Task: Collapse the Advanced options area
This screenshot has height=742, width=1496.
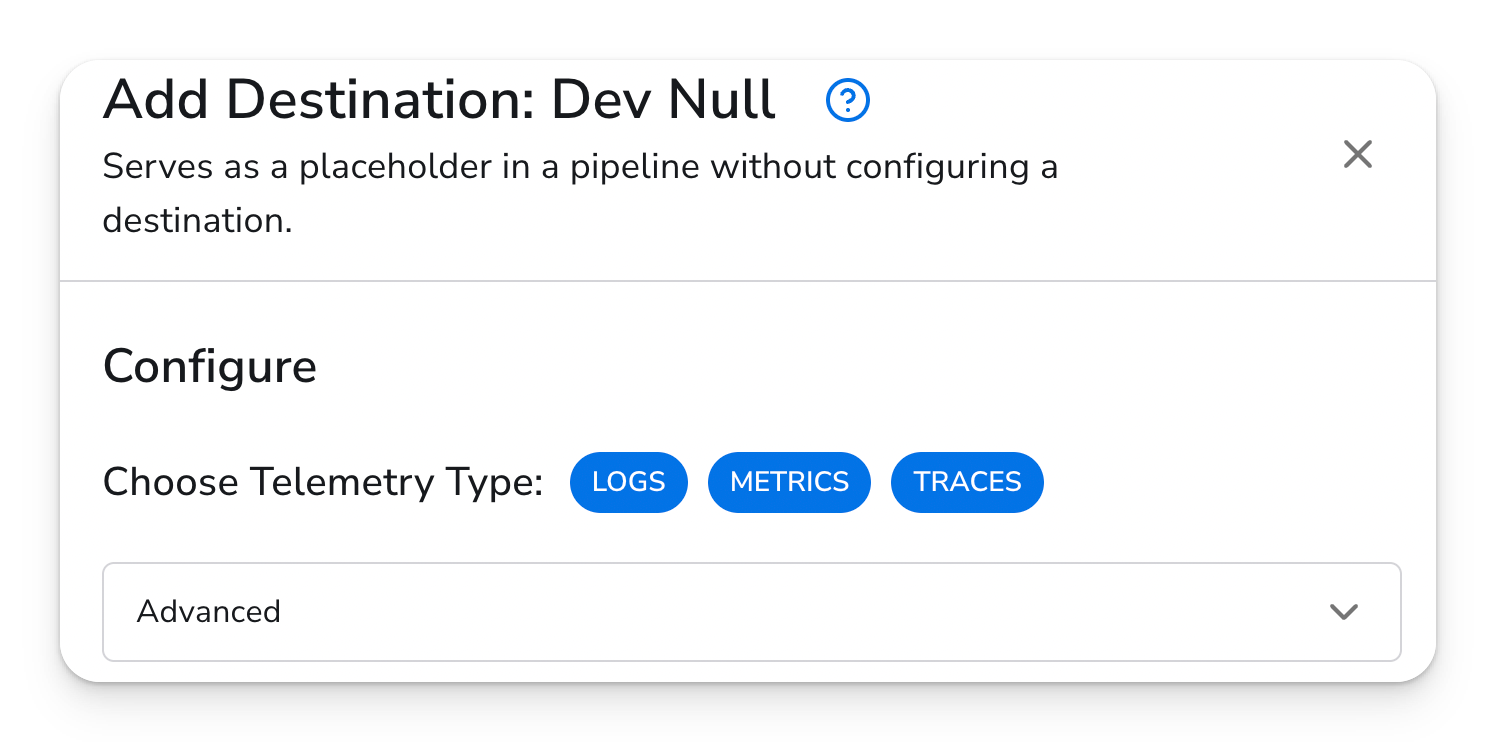Action: [x=750, y=612]
